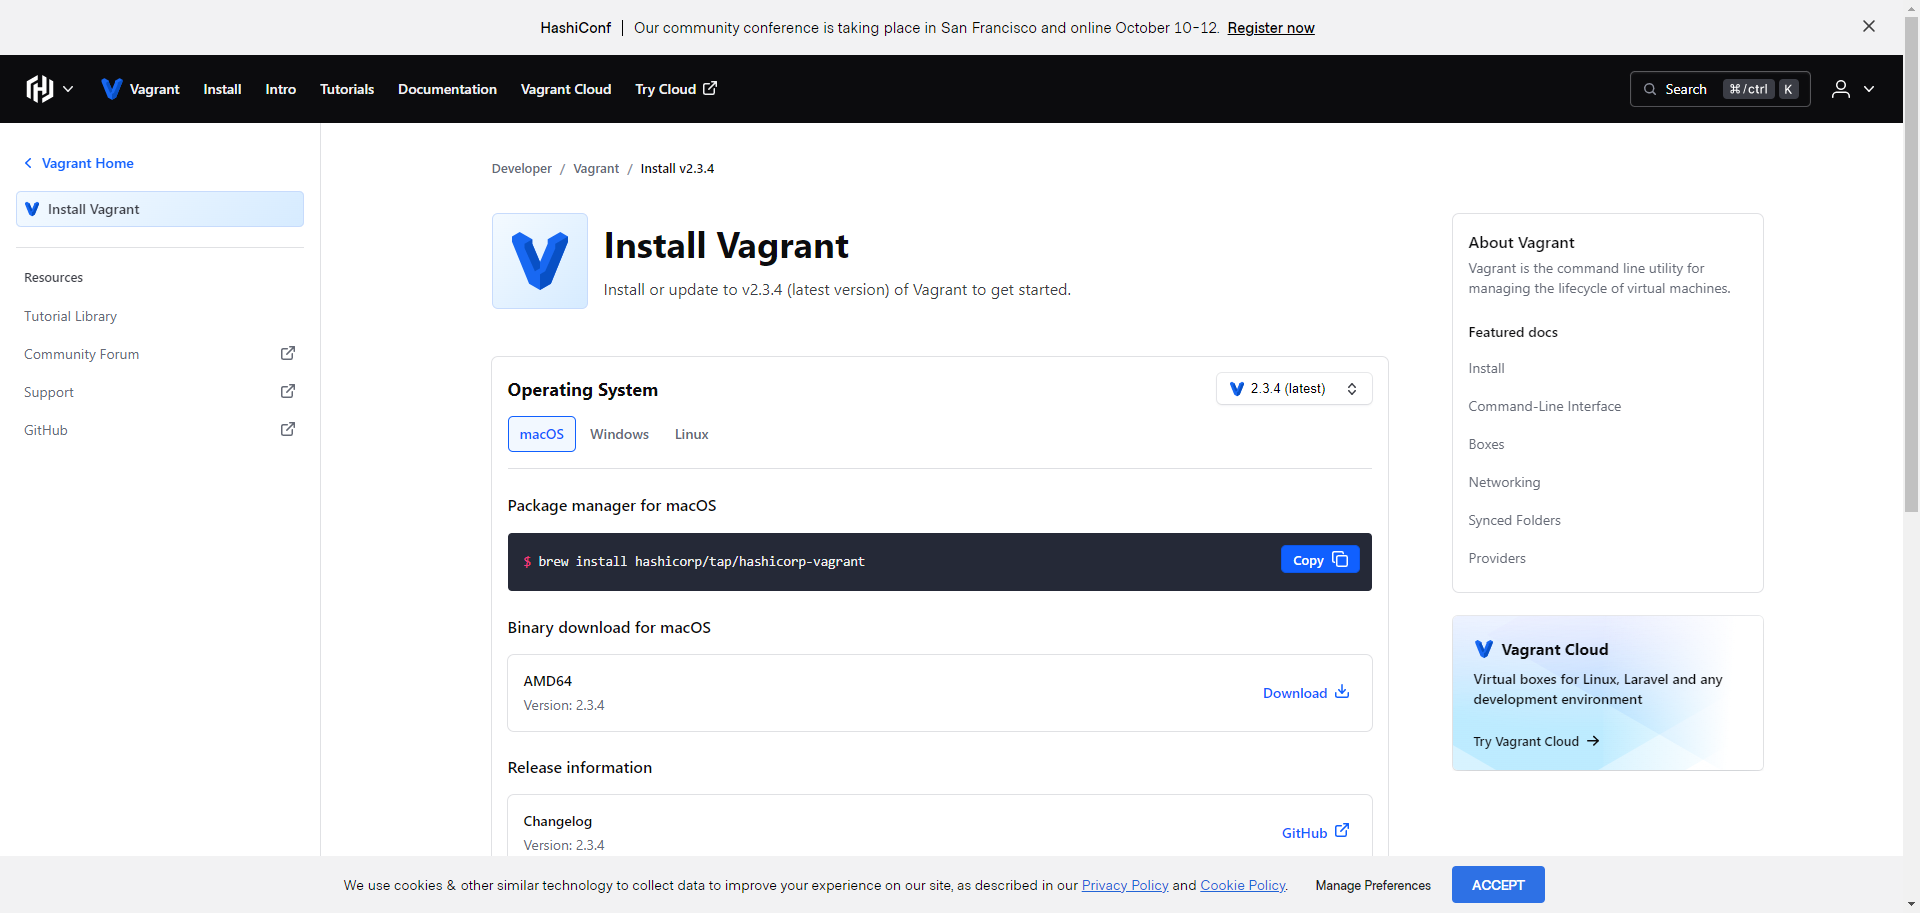The image size is (1920, 913).
Task: Click the external icon next to Community Forum
Action: 288,353
